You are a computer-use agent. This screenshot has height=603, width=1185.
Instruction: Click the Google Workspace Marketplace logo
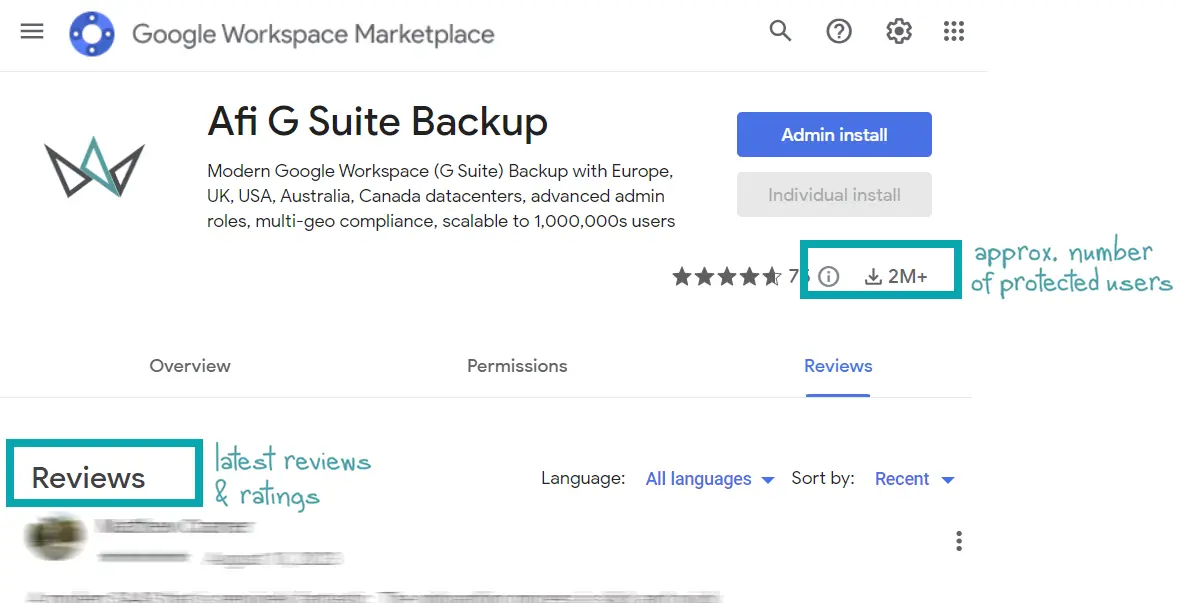[x=93, y=33]
